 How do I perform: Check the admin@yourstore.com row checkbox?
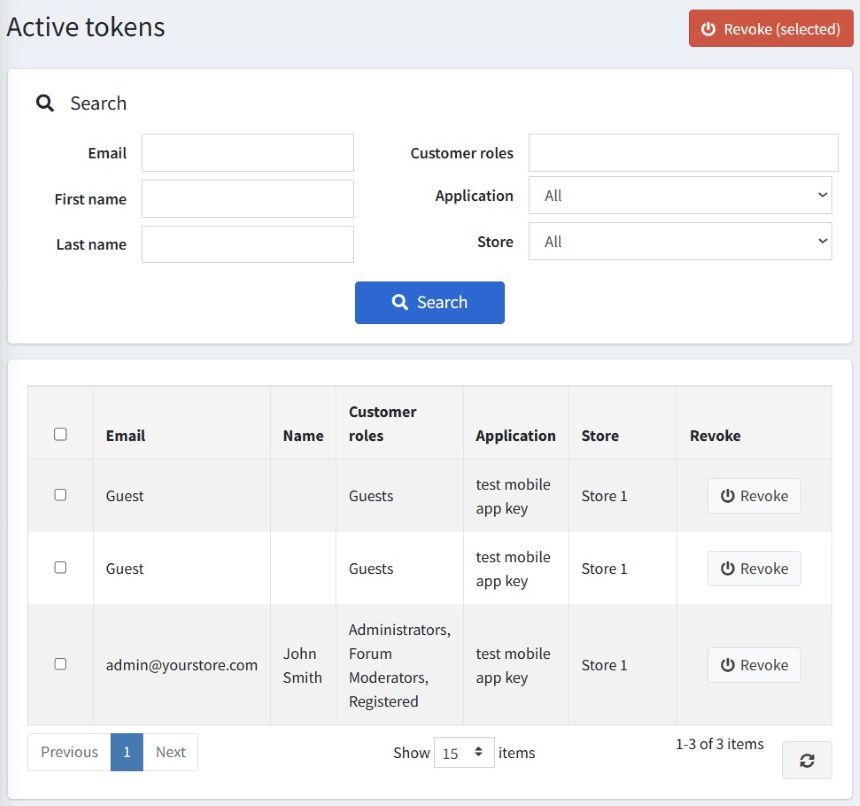coord(60,663)
